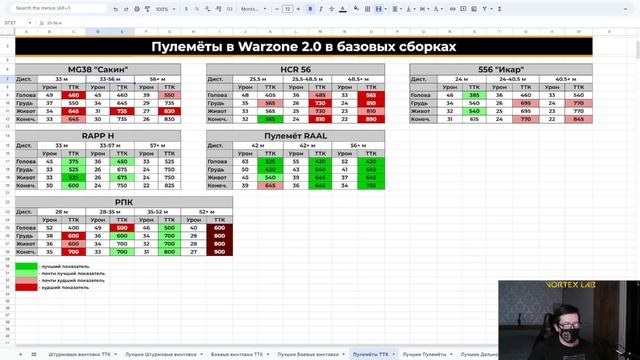Select the РПК header cell
The image size is (640, 360).
[x=124, y=202]
